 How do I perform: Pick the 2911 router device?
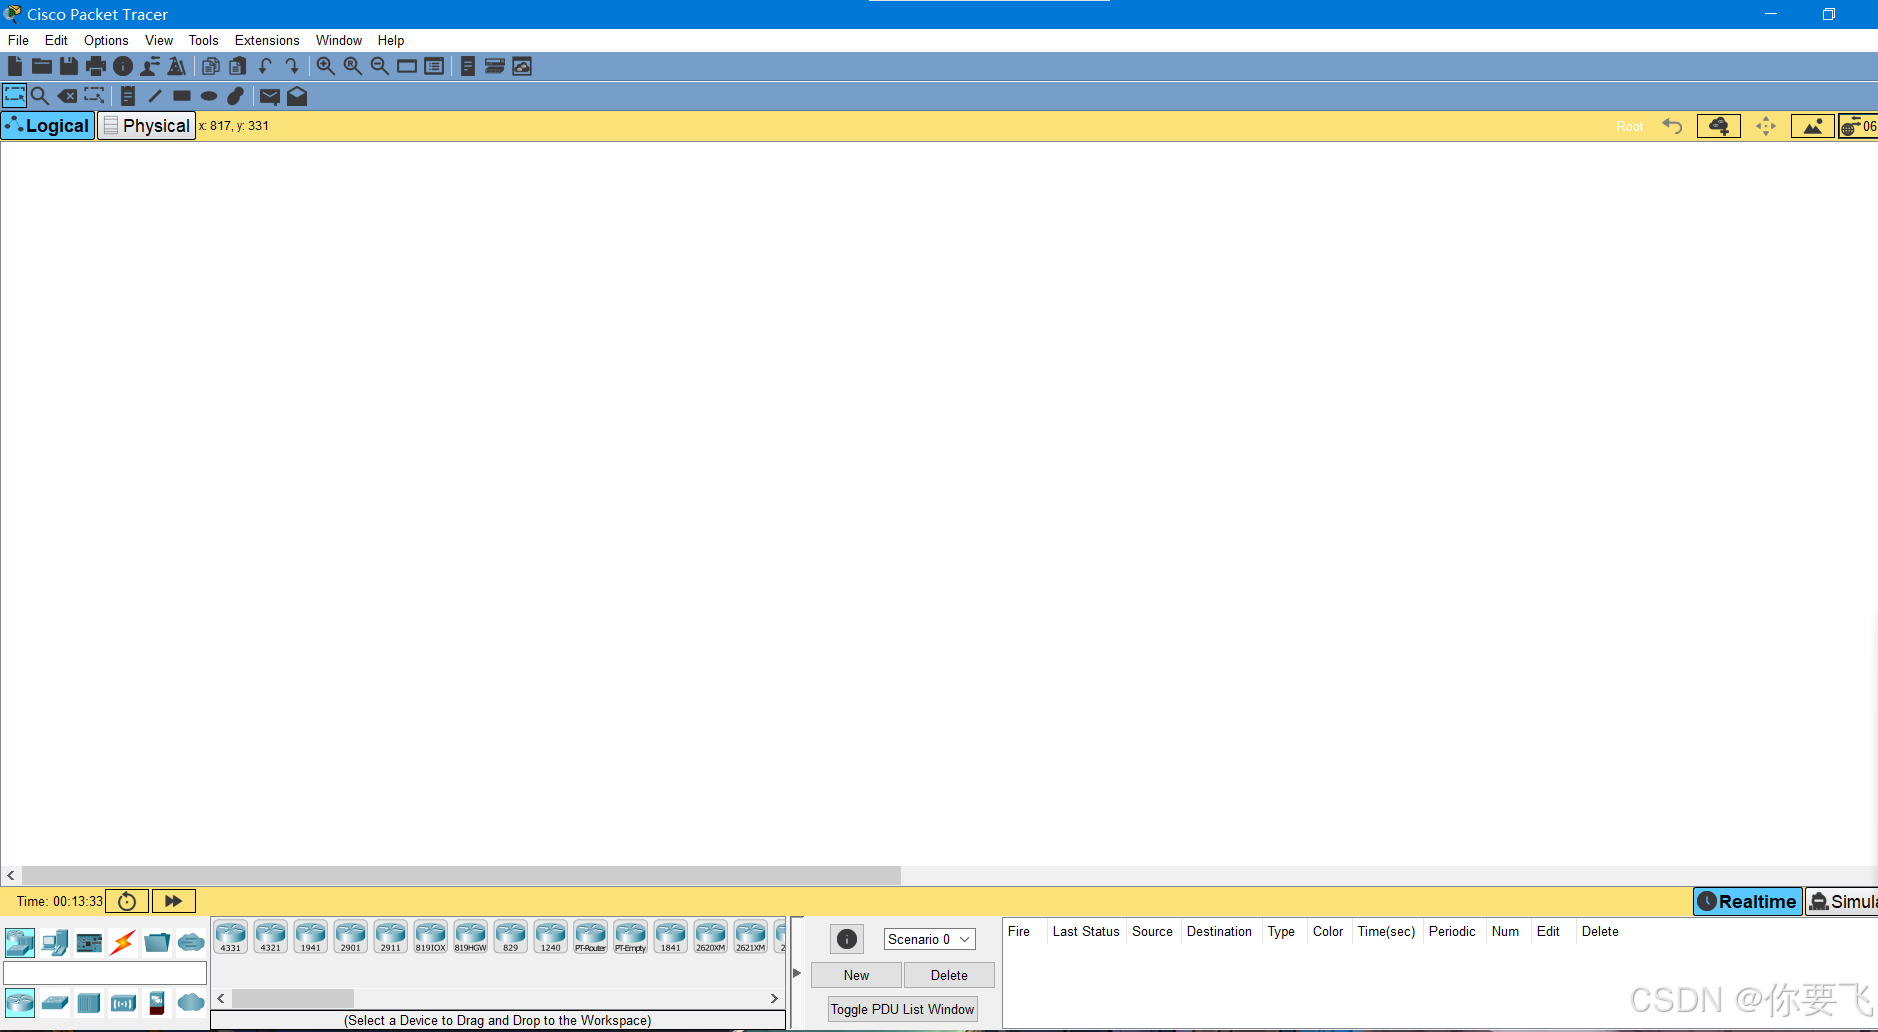point(391,937)
